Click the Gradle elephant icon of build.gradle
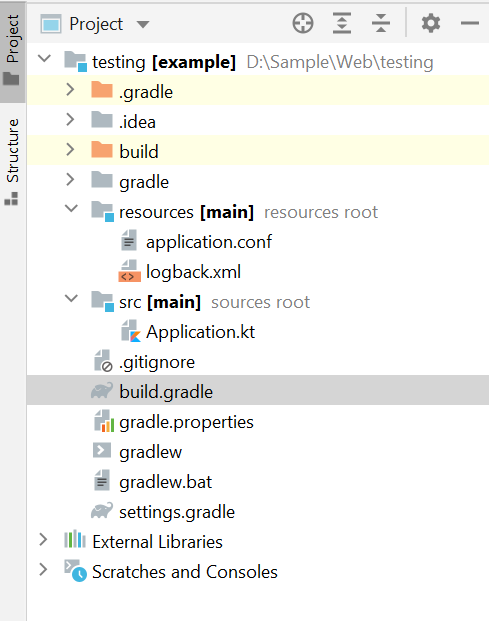 (102, 391)
